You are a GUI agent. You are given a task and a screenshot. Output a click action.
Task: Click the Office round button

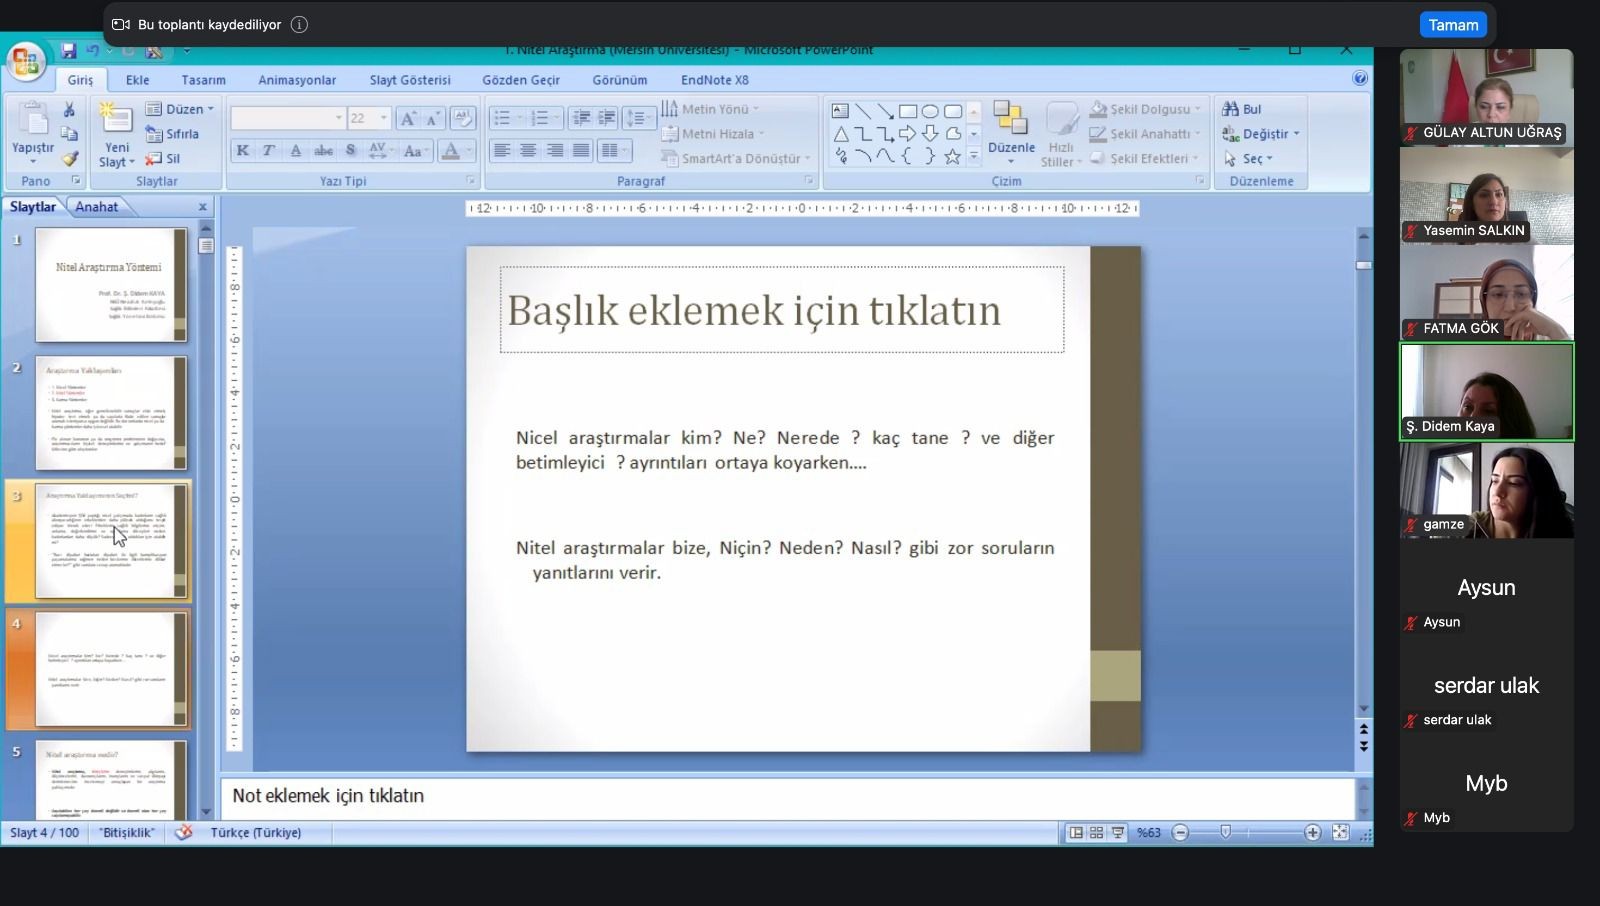[26, 62]
